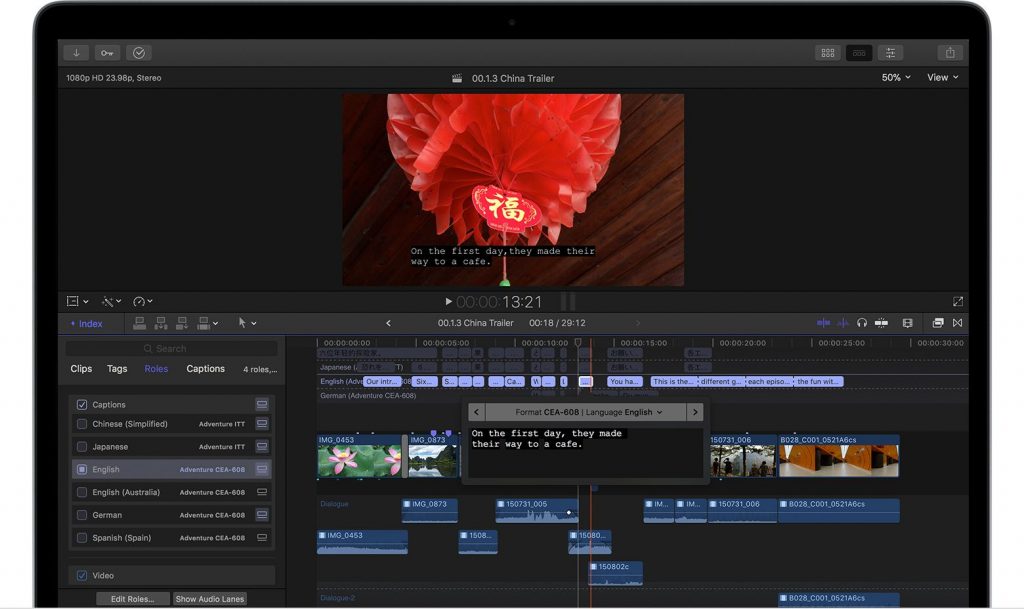This screenshot has width=1024, height=609.
Task: Open the Select tool arrow dropdown
Action: pyautogui.click(x=247, y=323)
